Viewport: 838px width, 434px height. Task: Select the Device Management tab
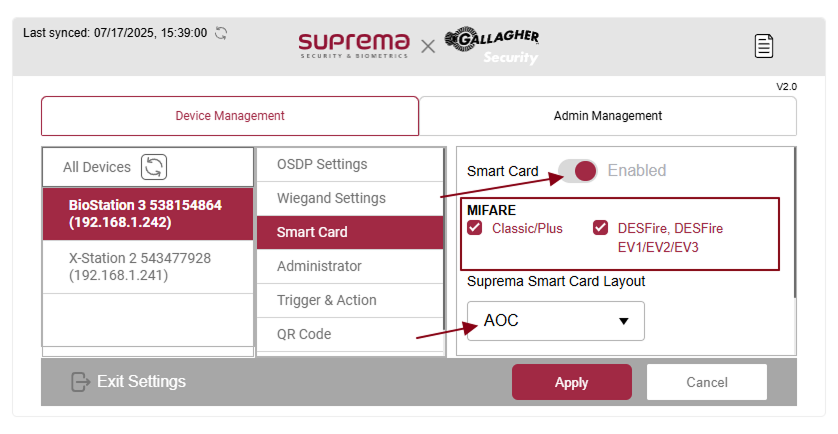point(230,116)
